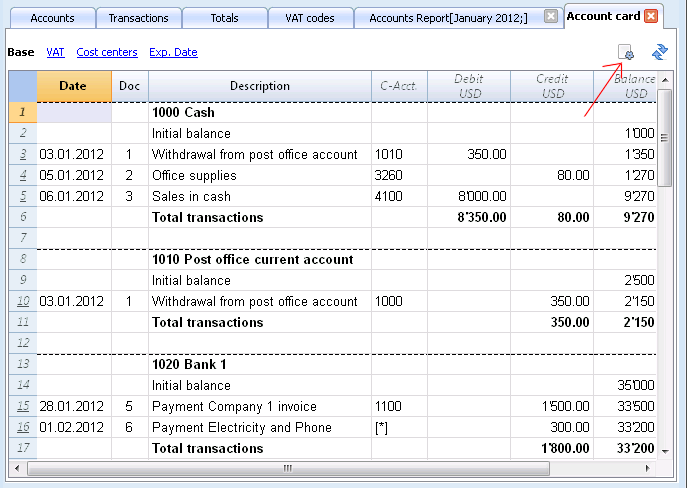Click the [*] contra account cell
Viewport: 687px width, 488px height.
[399, 428]
